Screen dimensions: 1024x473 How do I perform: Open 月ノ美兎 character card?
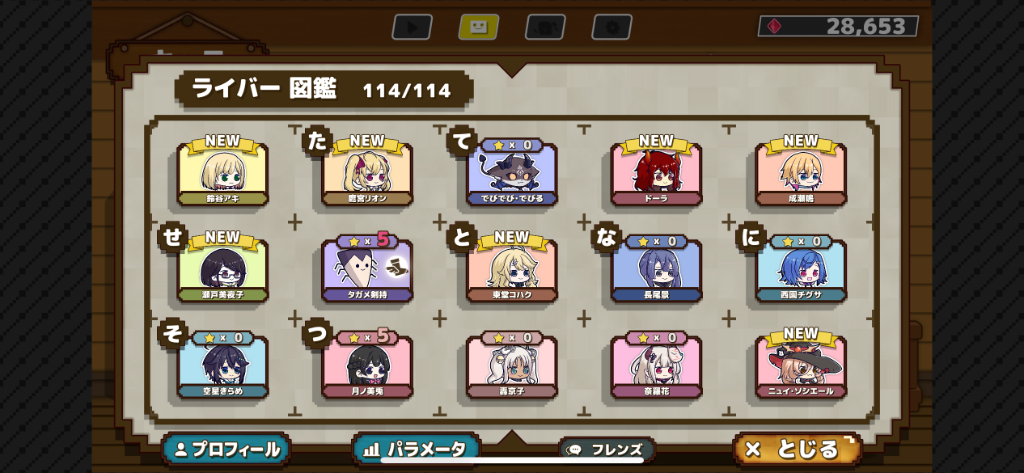367,365
